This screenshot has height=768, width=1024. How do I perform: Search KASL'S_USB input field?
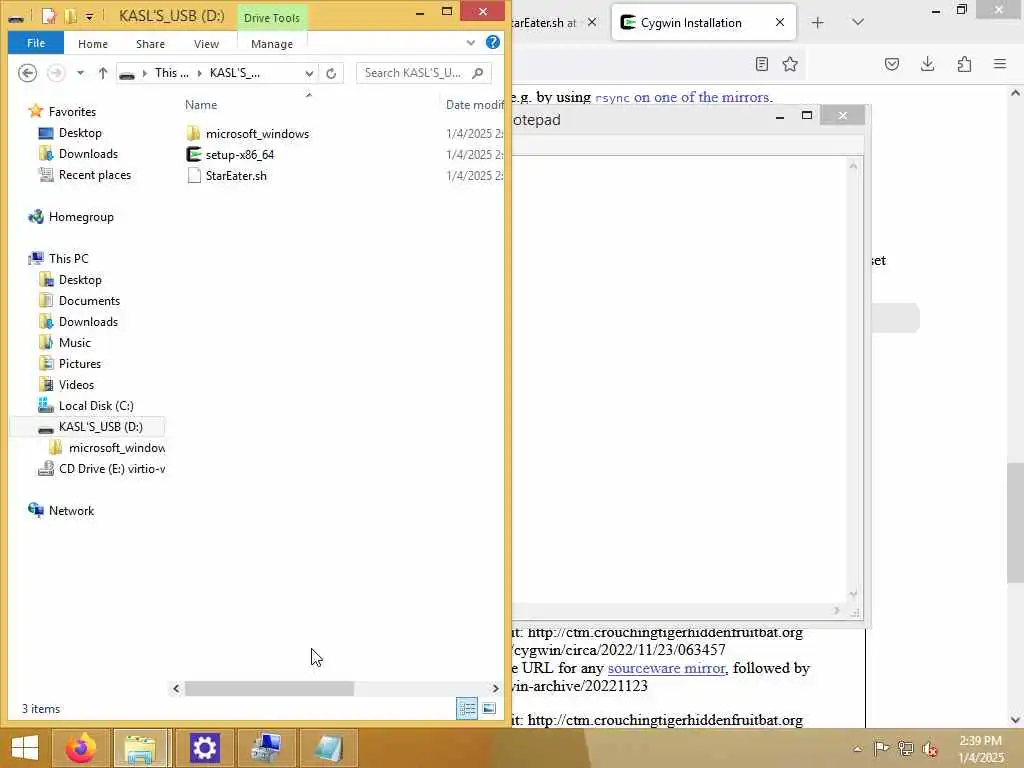[424, 72]
